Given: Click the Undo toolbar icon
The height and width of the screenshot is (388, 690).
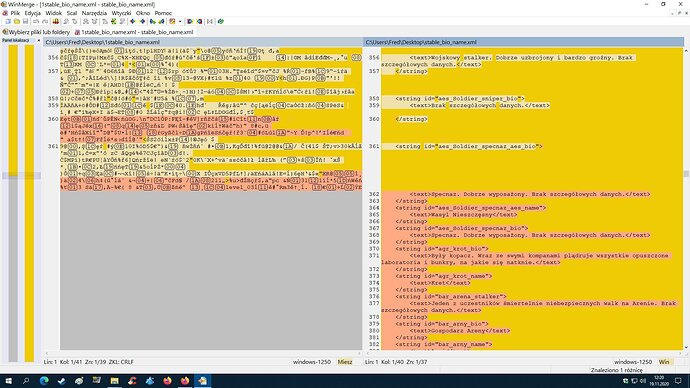Looking at the screenshot, I should click(x=35, y=21).
